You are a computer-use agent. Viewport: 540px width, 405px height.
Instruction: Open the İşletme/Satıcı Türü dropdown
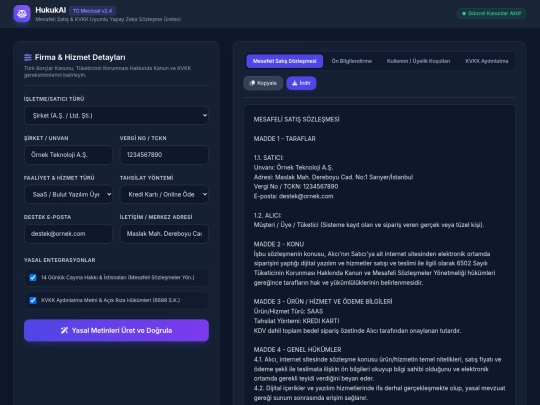point(116,115)
